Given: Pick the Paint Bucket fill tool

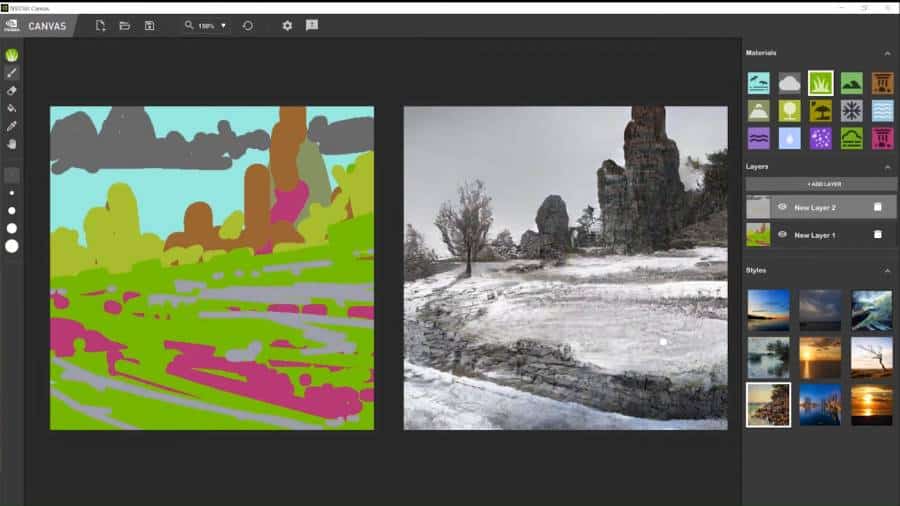Looking at the screenshot, I should pyautogui.click(x=12, y=108).
